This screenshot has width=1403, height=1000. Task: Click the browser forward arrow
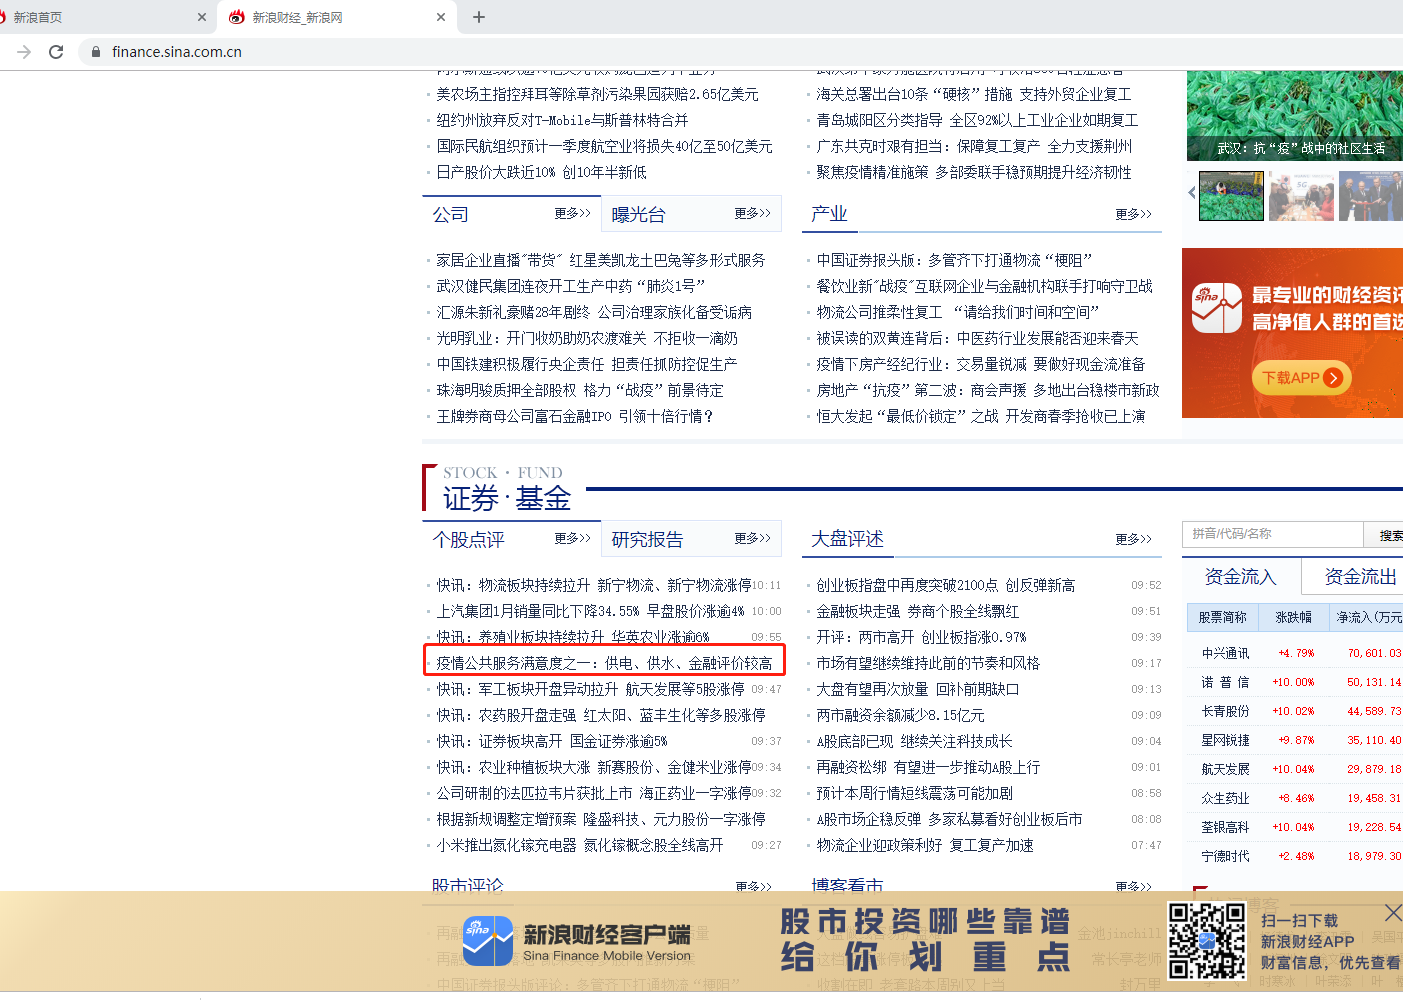point(24,52)
